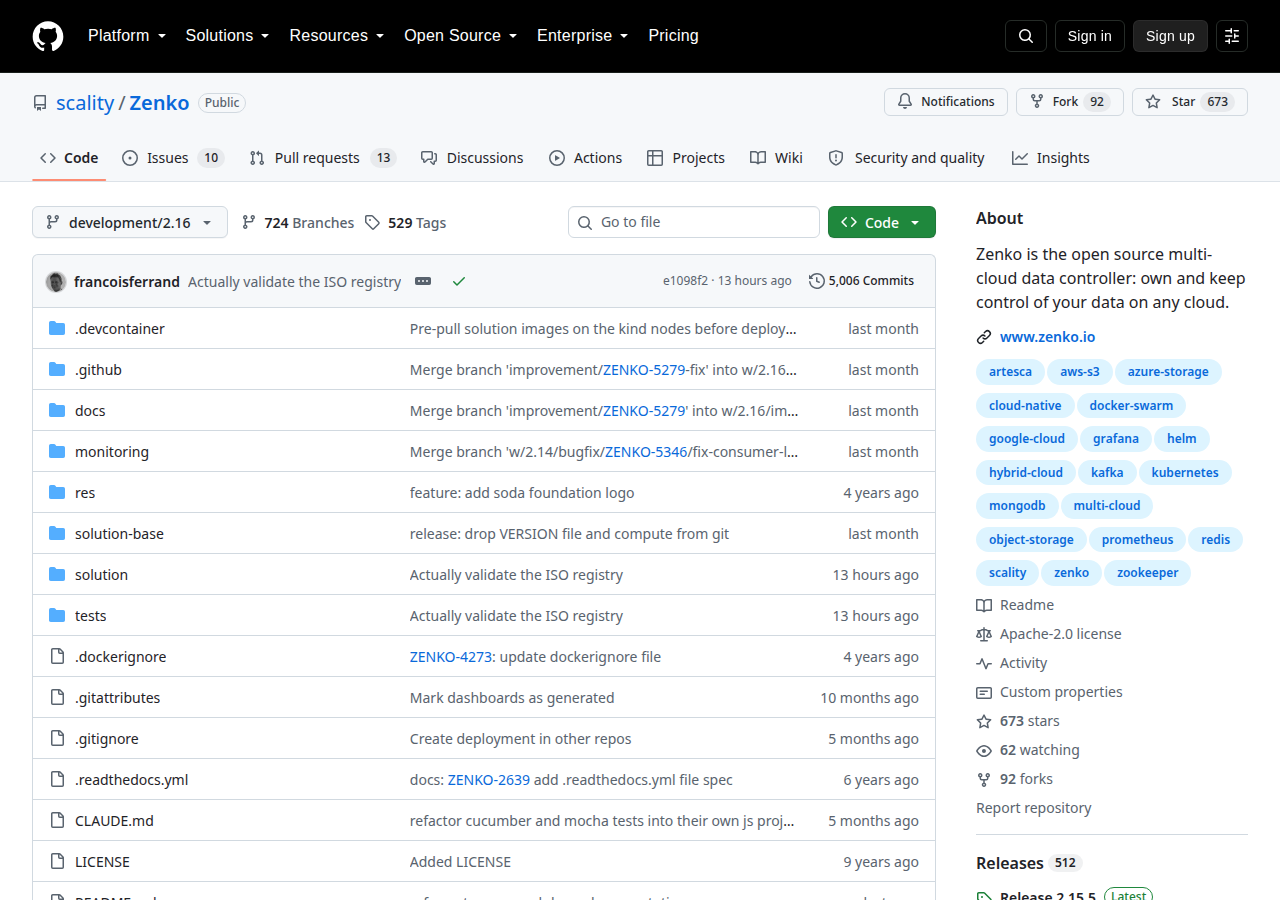Open the search magnifier icon
Viewport: 1280px width, 900px height.
point(1026,36)
